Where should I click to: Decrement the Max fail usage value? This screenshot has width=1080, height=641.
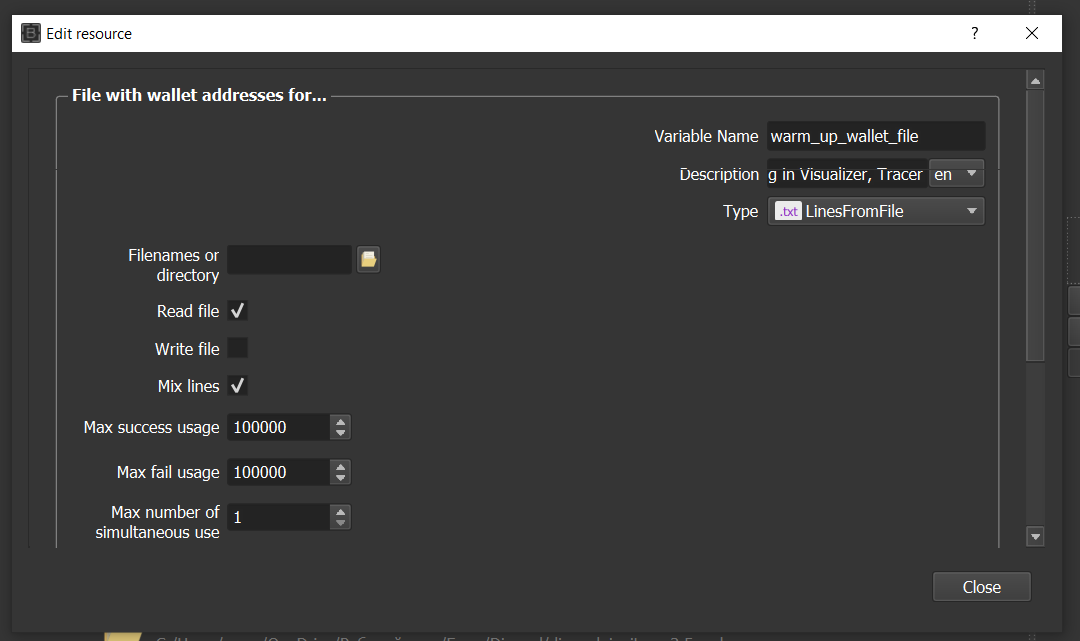click(341, 478)
